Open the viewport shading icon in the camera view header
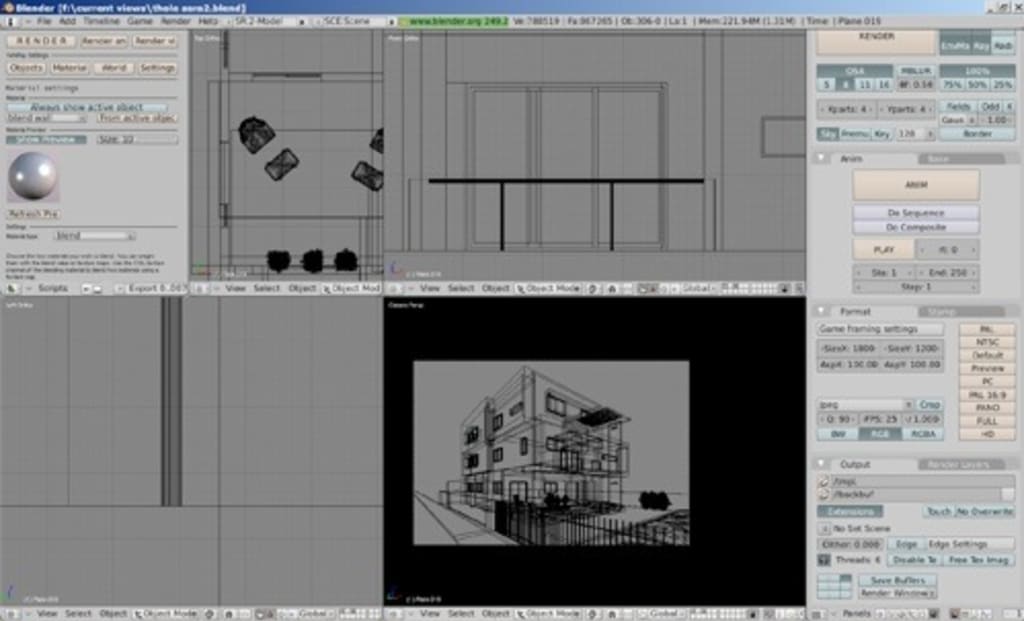 595,613
